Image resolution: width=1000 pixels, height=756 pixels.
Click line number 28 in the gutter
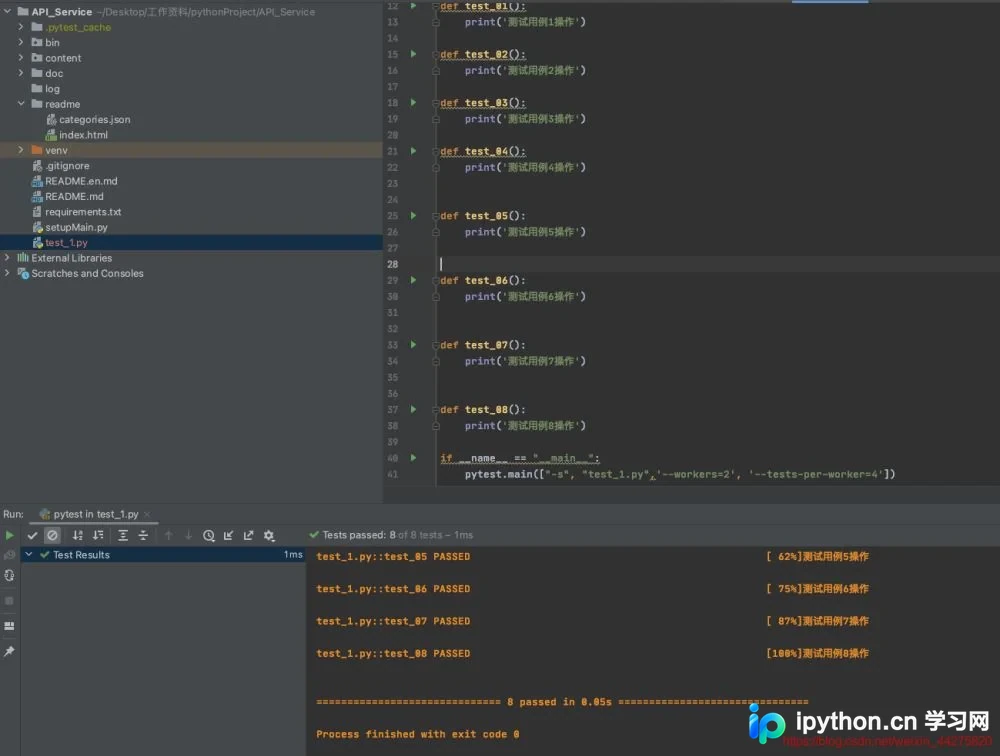(x=392, y=264)
